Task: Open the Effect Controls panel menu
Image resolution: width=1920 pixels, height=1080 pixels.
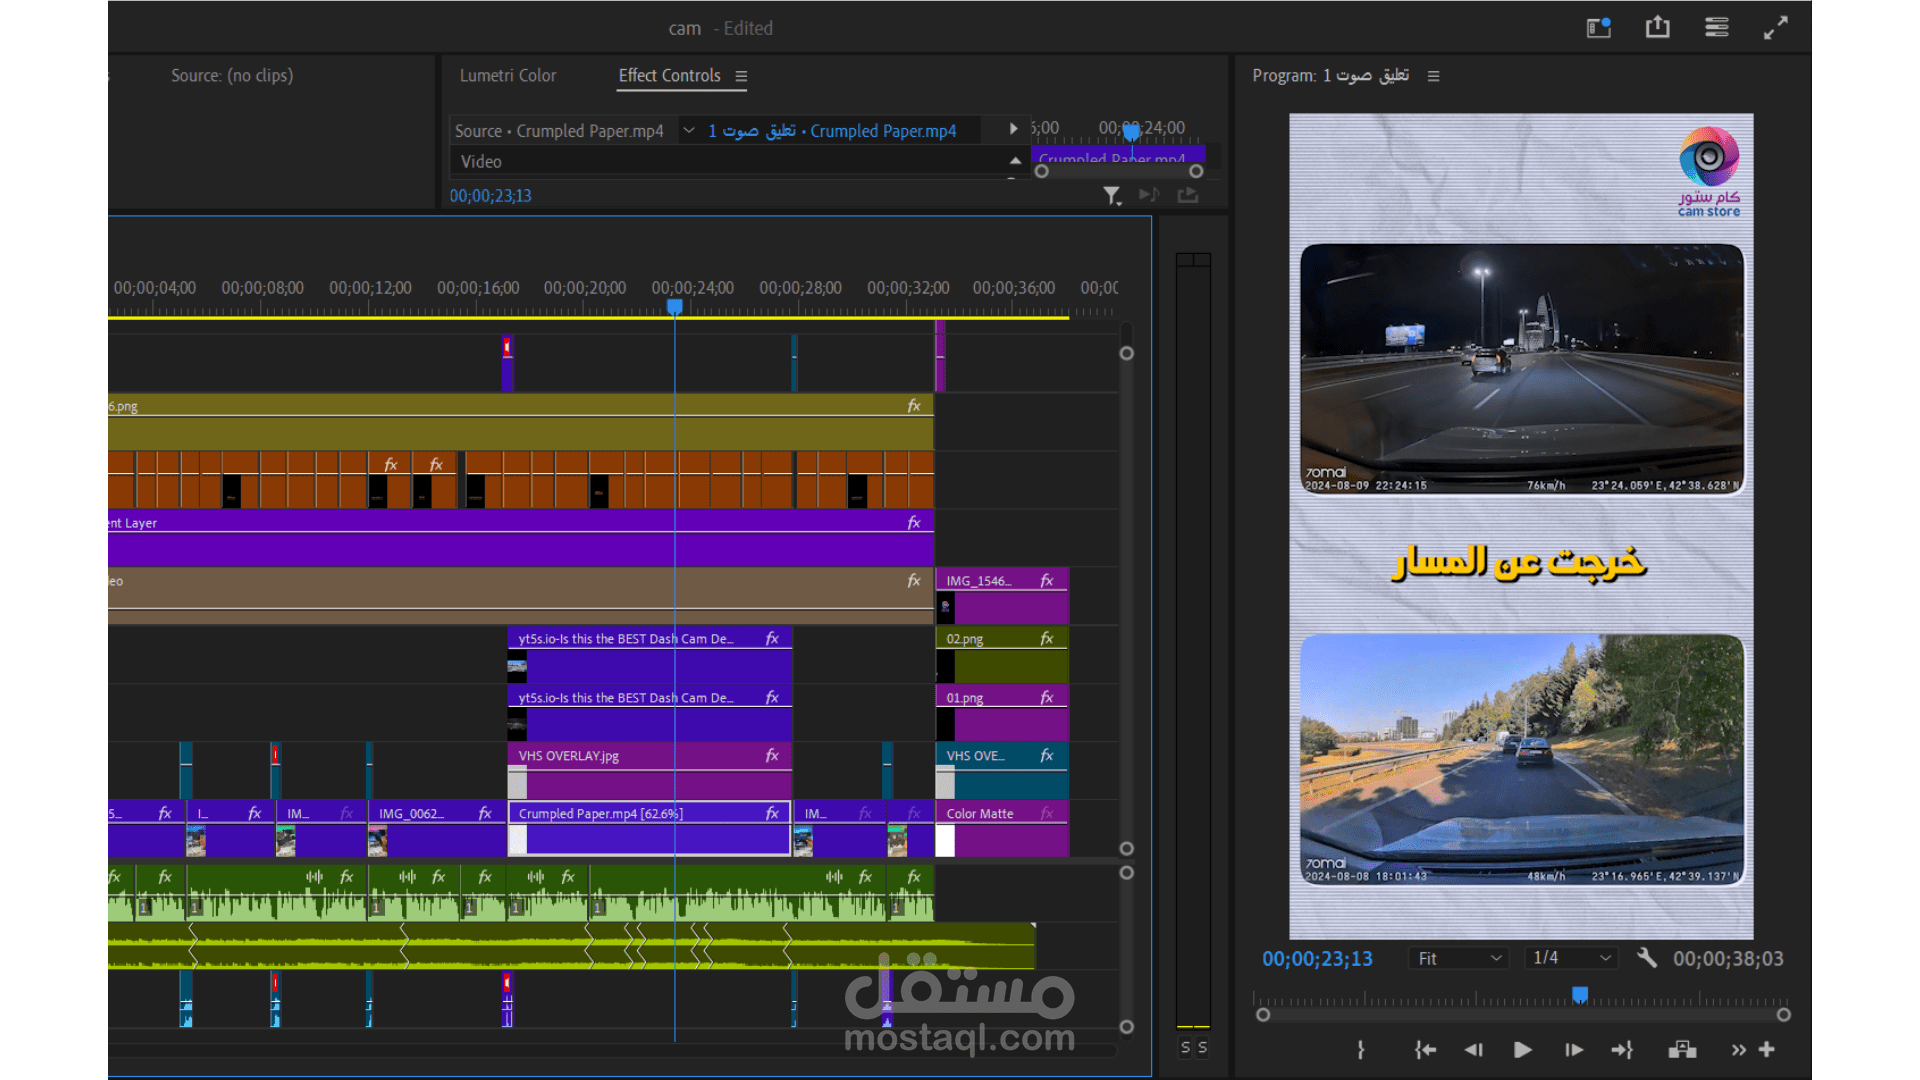Action: [x=741, y=76]
